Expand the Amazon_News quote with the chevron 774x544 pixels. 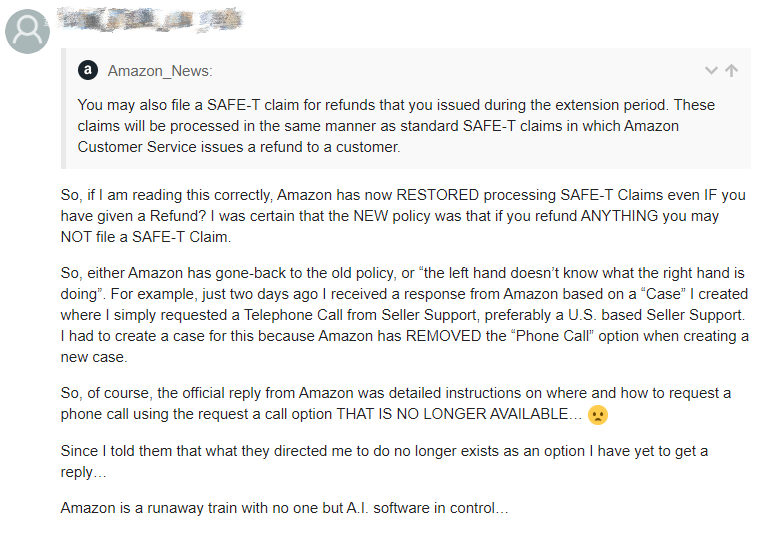pyautogui.click(x=711, y=70)
